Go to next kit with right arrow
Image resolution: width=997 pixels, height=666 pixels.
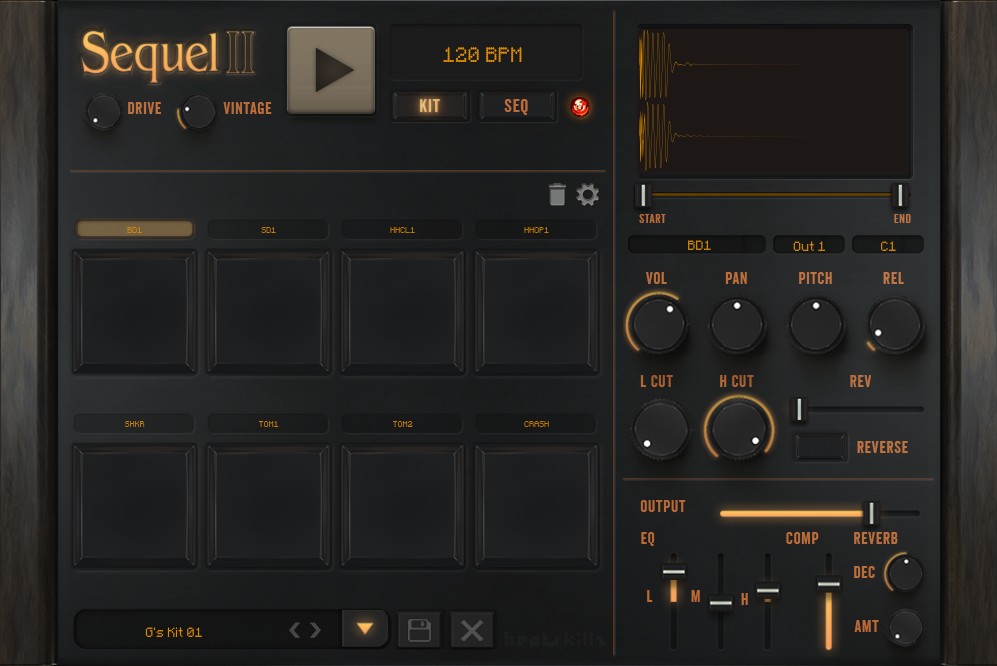[x=315, y=630]
